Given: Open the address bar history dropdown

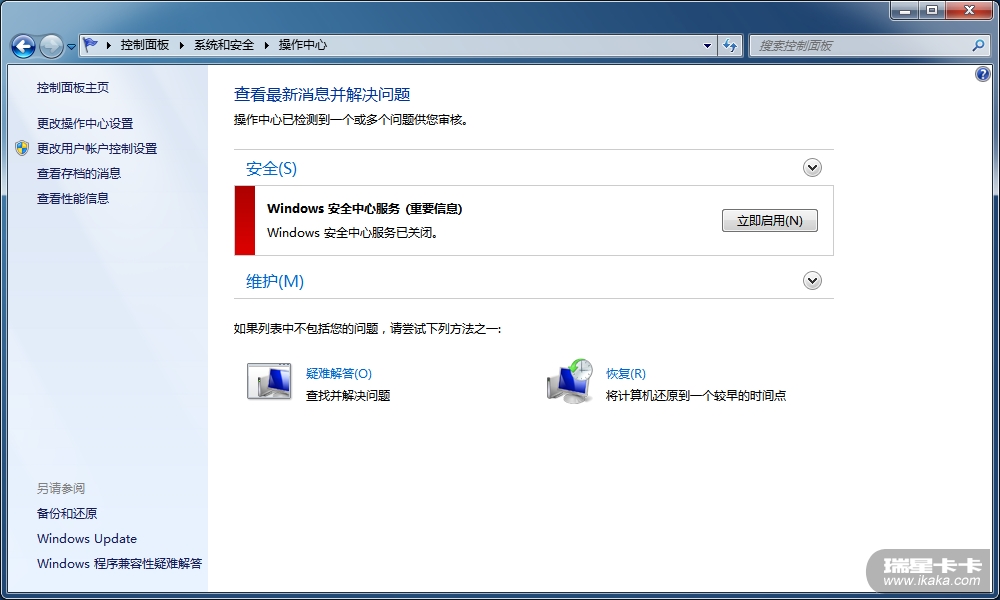Looking at the screenshot, I should click(x=707, y=45).
